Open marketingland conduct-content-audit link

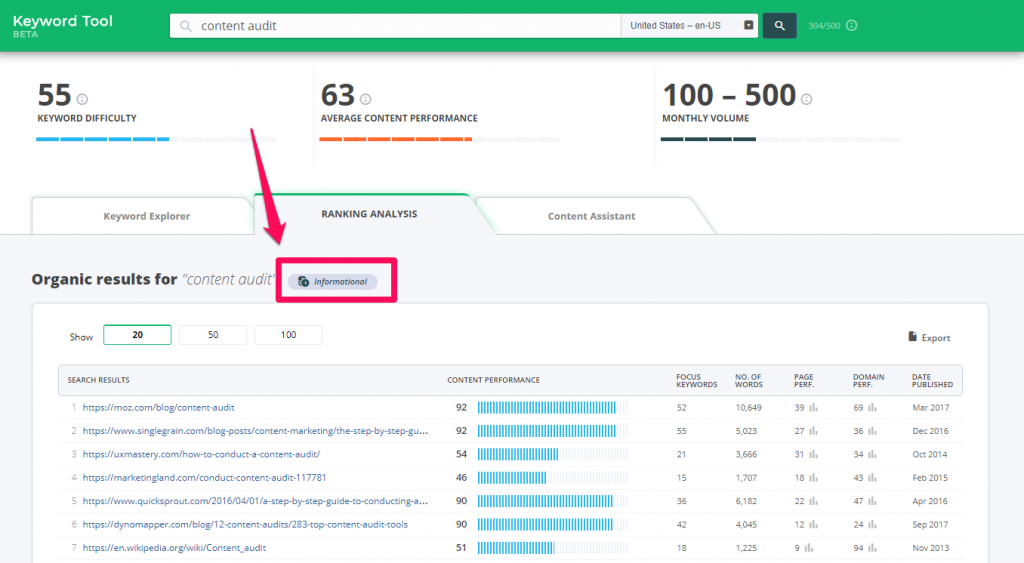coord(204,477)
